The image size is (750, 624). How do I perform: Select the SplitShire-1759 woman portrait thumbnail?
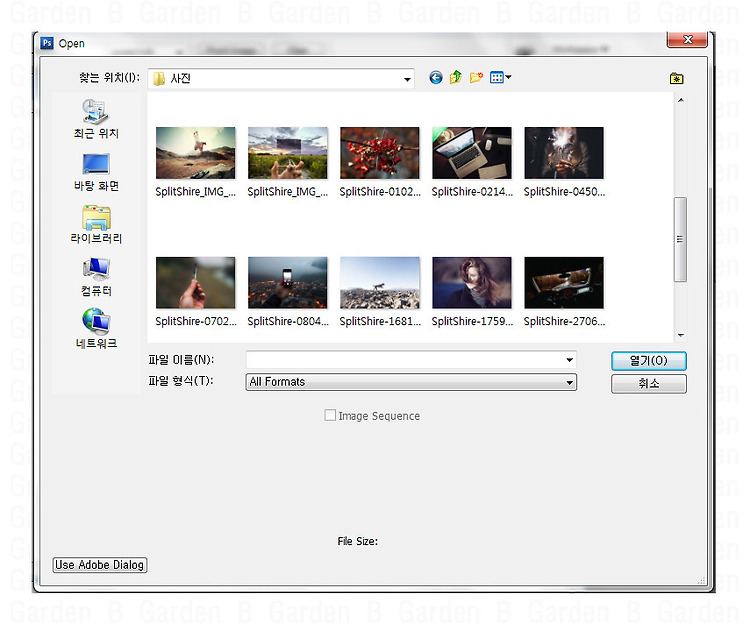coord(472,283)
